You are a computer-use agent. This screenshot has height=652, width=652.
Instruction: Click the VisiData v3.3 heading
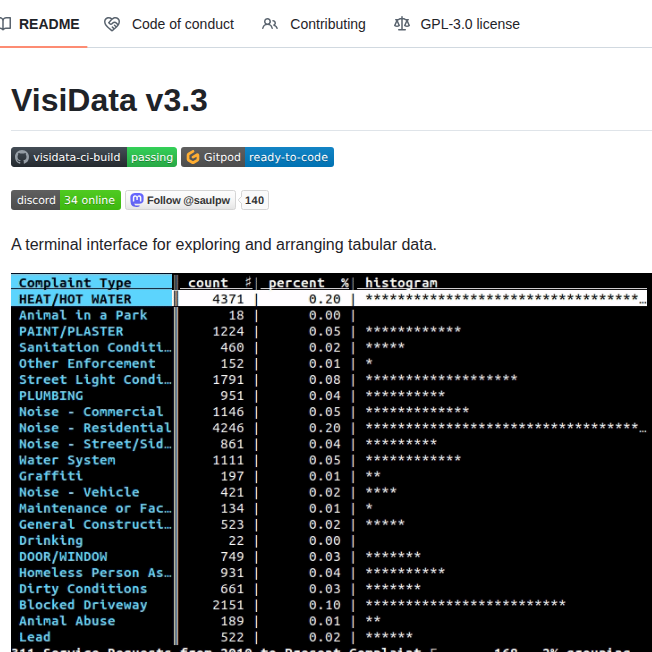click(x=109, y=100)
